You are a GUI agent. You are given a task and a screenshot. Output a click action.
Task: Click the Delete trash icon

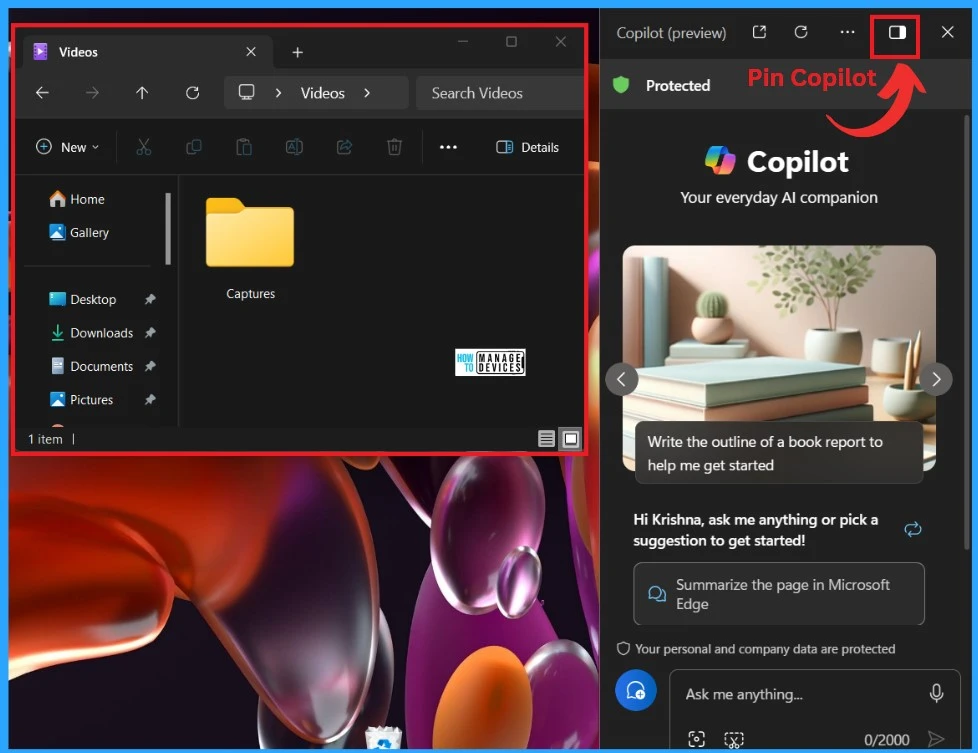(394, 147)
